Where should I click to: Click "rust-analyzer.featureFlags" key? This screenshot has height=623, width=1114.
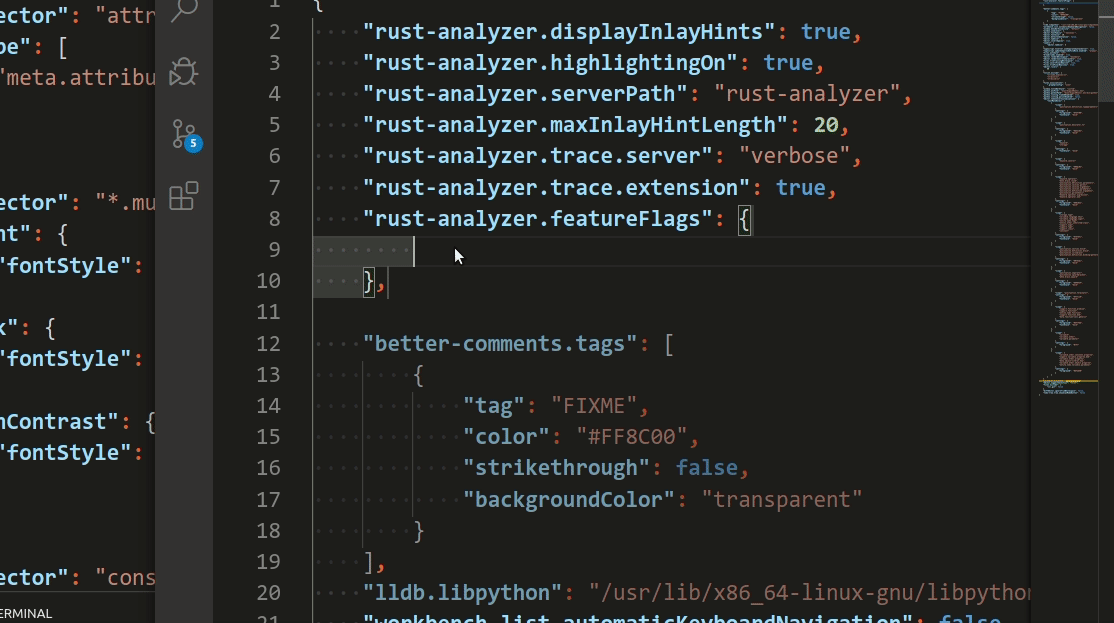pyautogui.click(x=537, y=219)
